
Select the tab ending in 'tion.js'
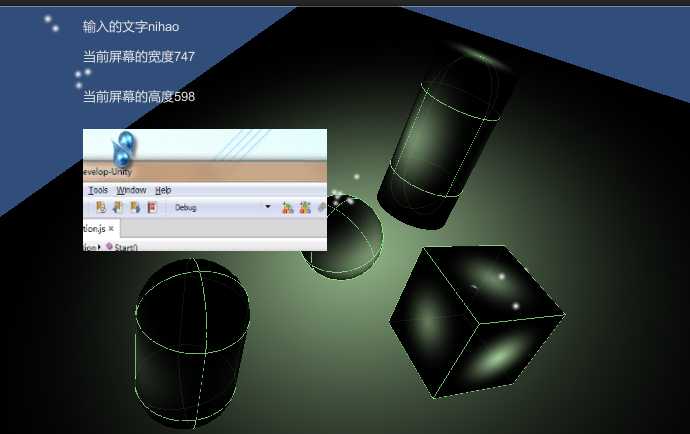click(x=101, y=228)
